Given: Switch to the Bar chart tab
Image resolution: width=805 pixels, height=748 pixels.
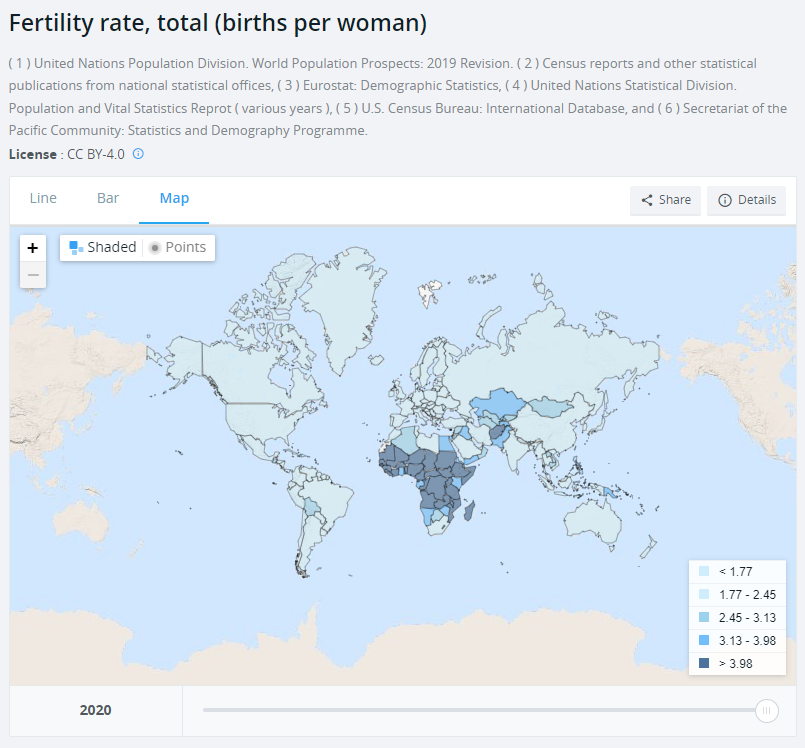Looking at the screenshot, I should click(x=108, y=198).
